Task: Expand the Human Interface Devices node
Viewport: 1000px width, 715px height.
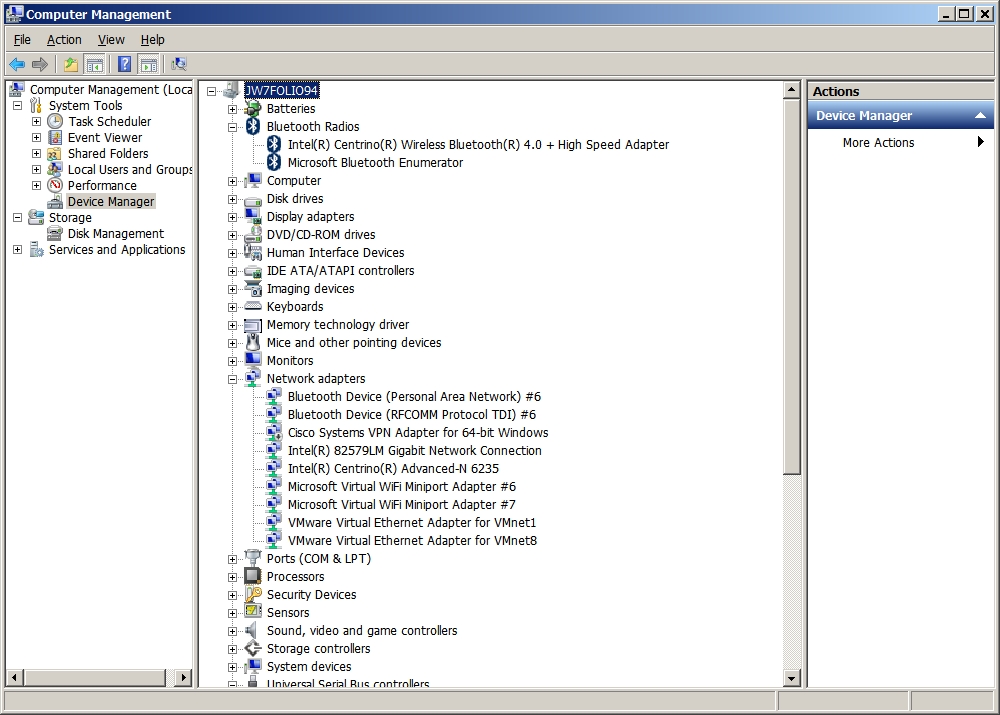Action: pyautogui.click(x=232, y=253)
